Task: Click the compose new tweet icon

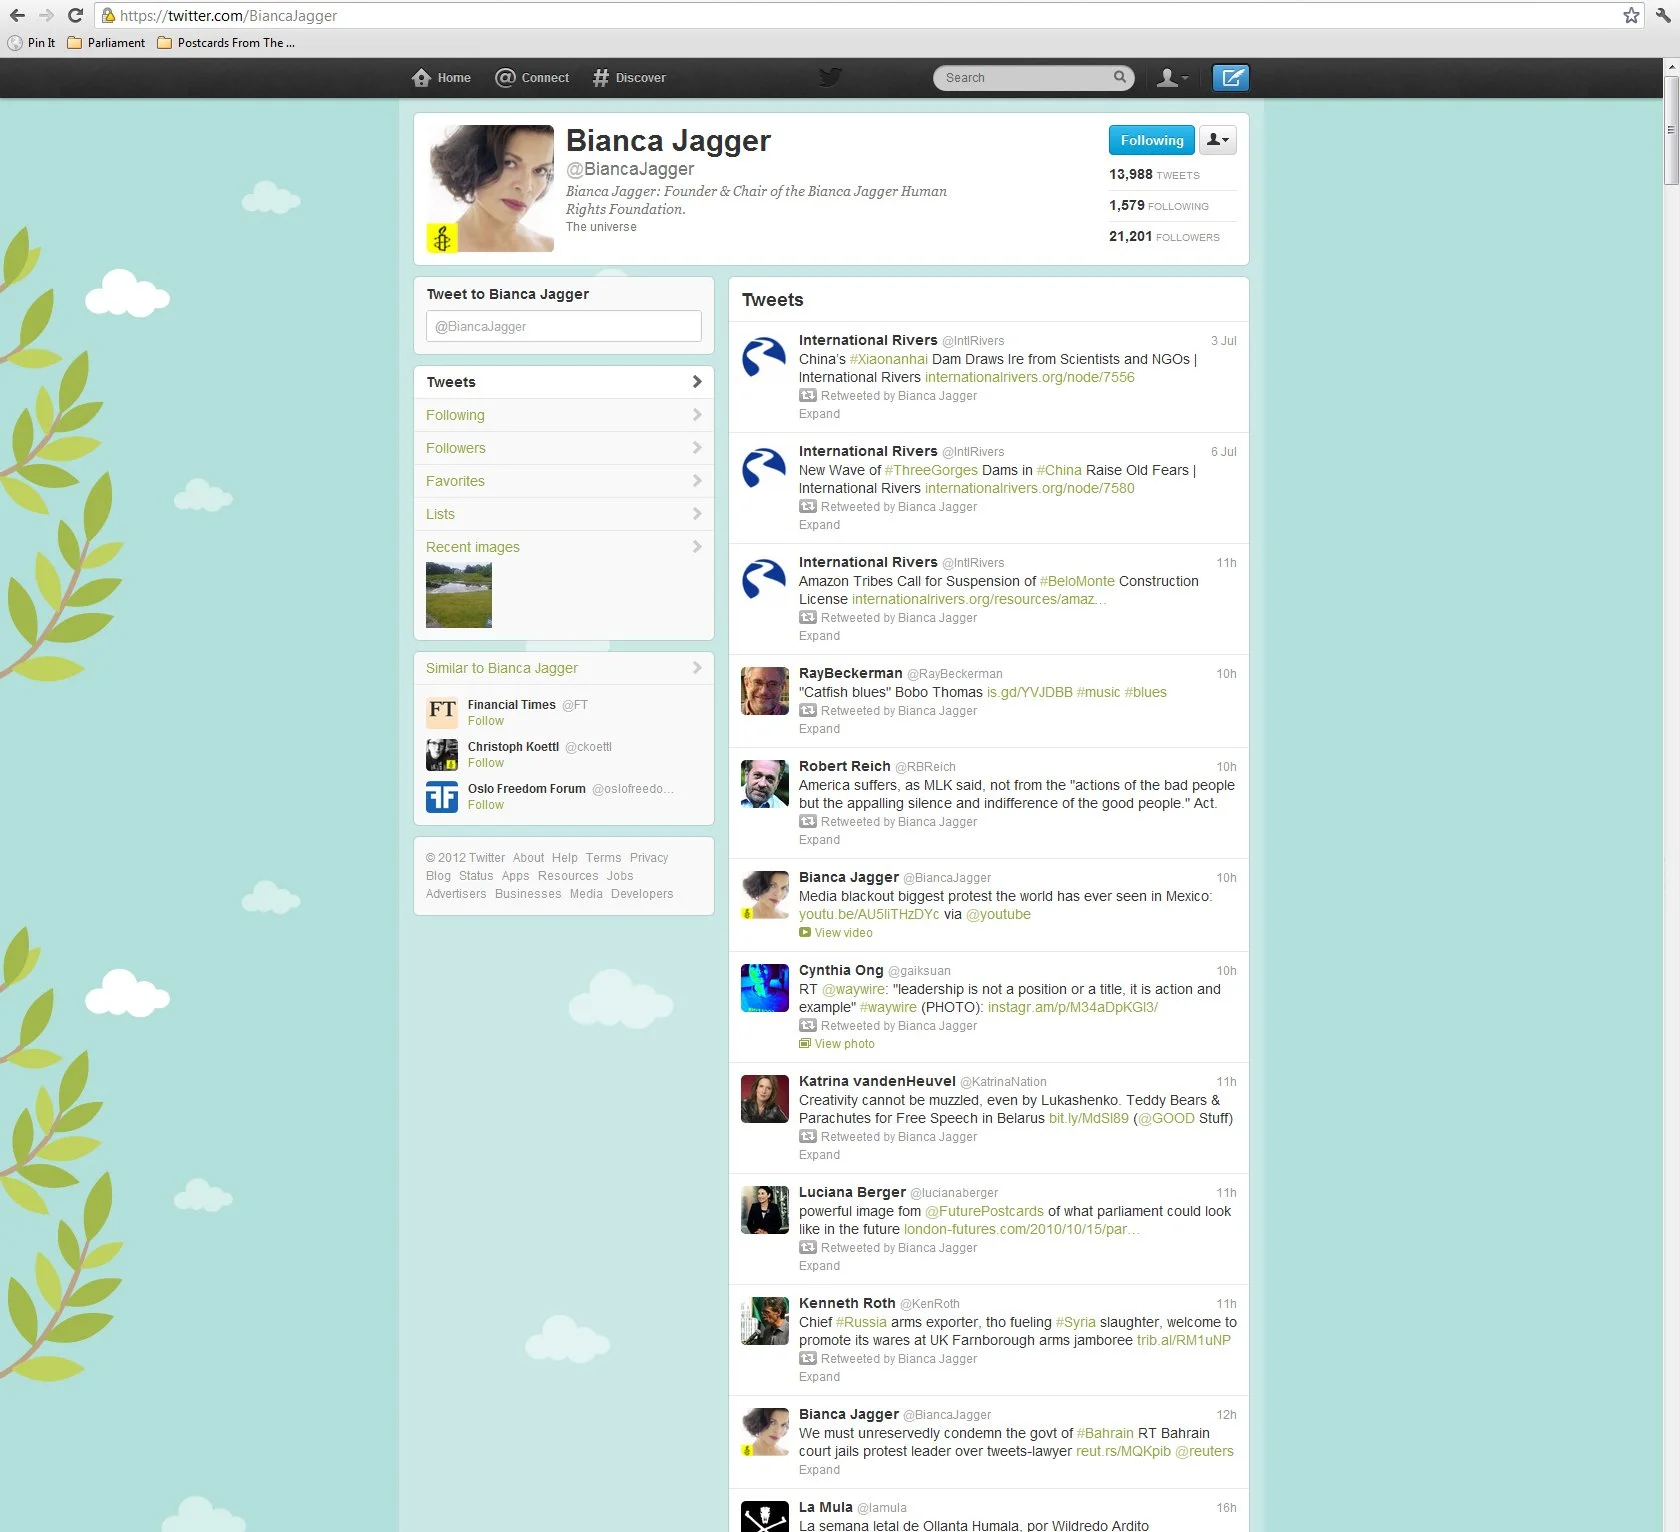Action: pyautogui.click(x=1230, y=78)
